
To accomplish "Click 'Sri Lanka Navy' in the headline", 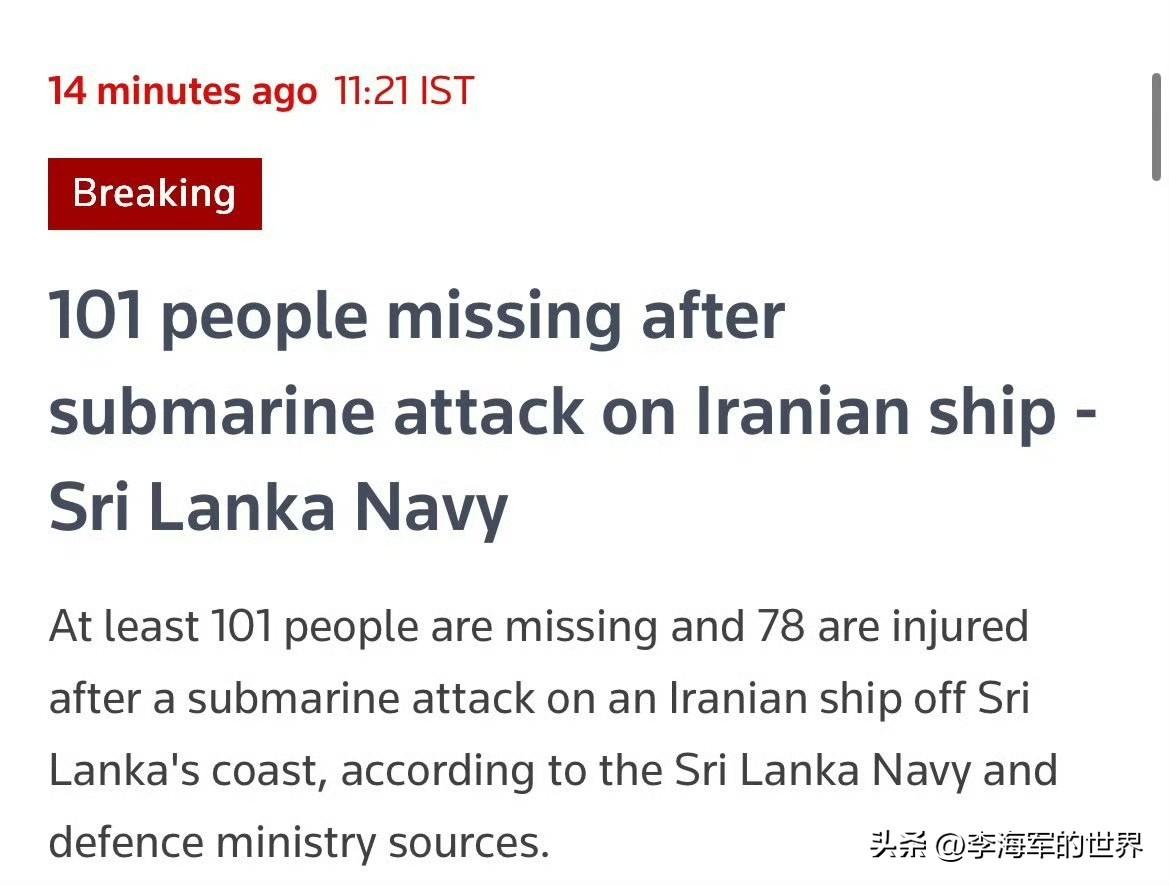I will click(x=278, y=507).
